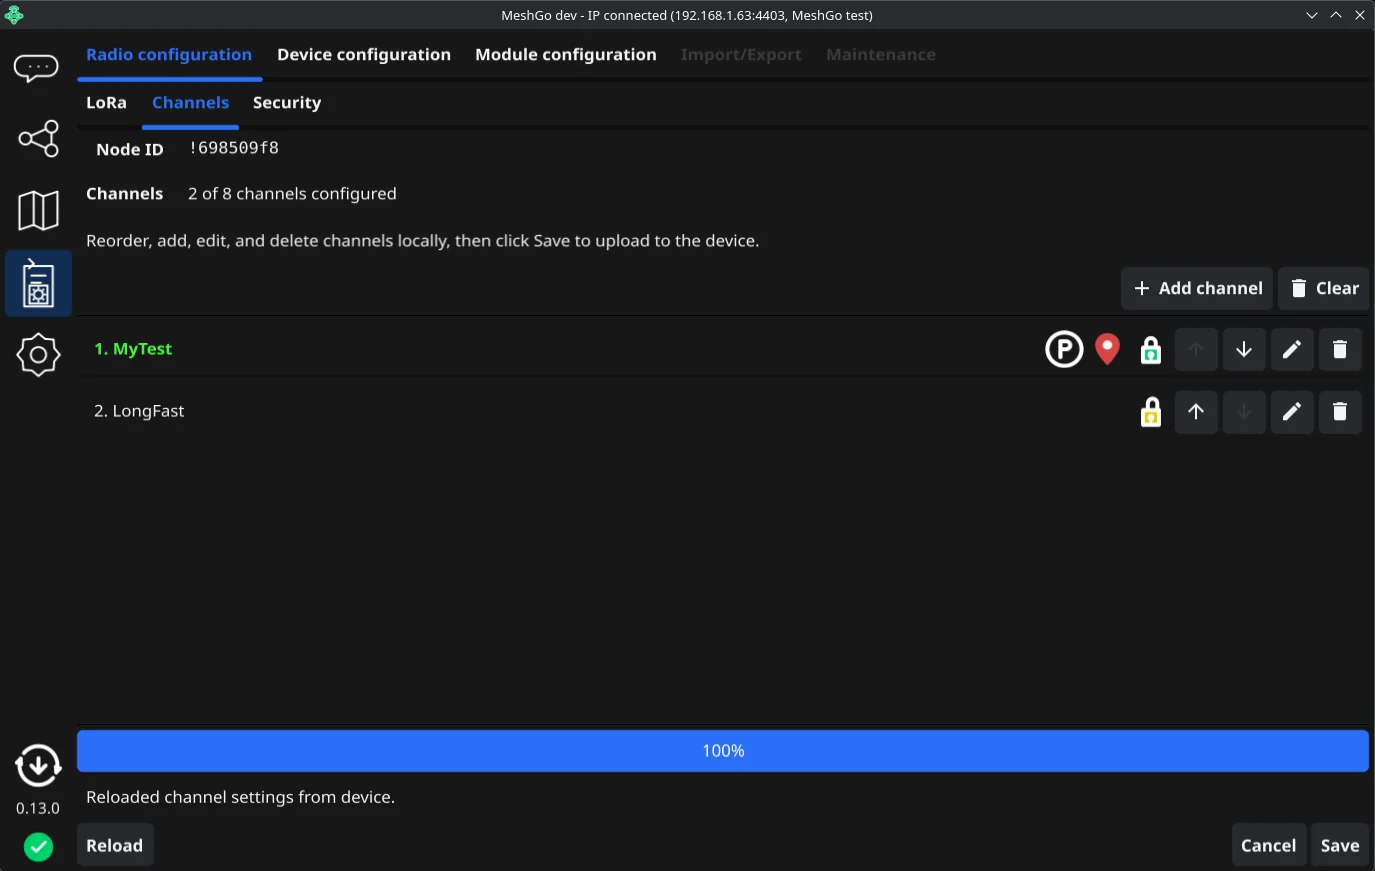Click the red location pin on MyTest

tap(1107, 349)
